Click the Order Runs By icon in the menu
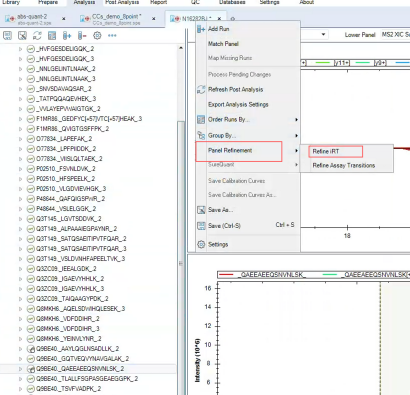Screen dimensions: 410x395 coord(201,119)
